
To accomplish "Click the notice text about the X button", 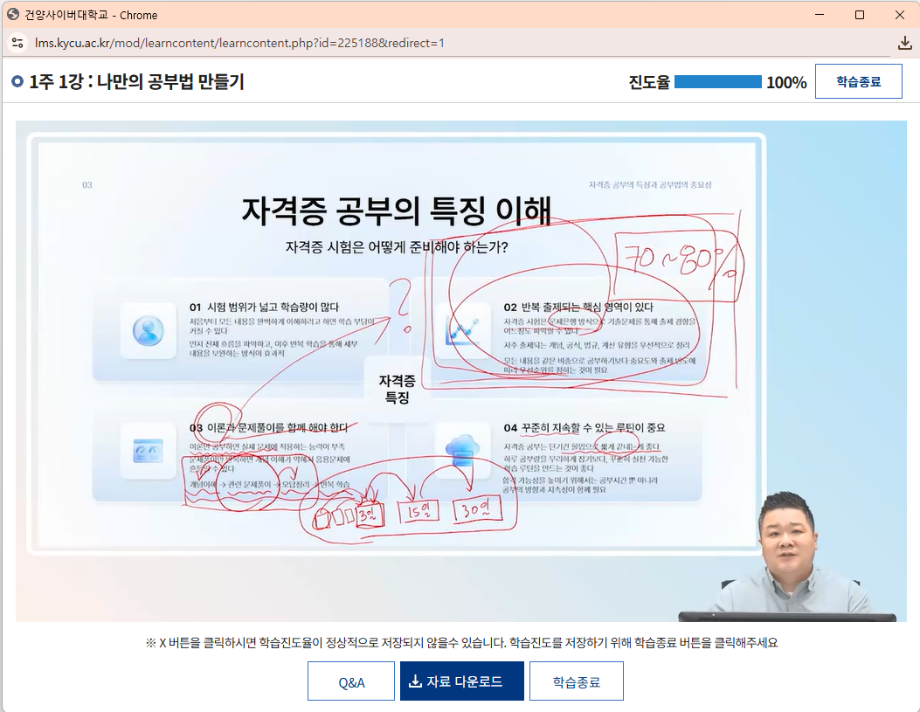I will coord(461,643).
